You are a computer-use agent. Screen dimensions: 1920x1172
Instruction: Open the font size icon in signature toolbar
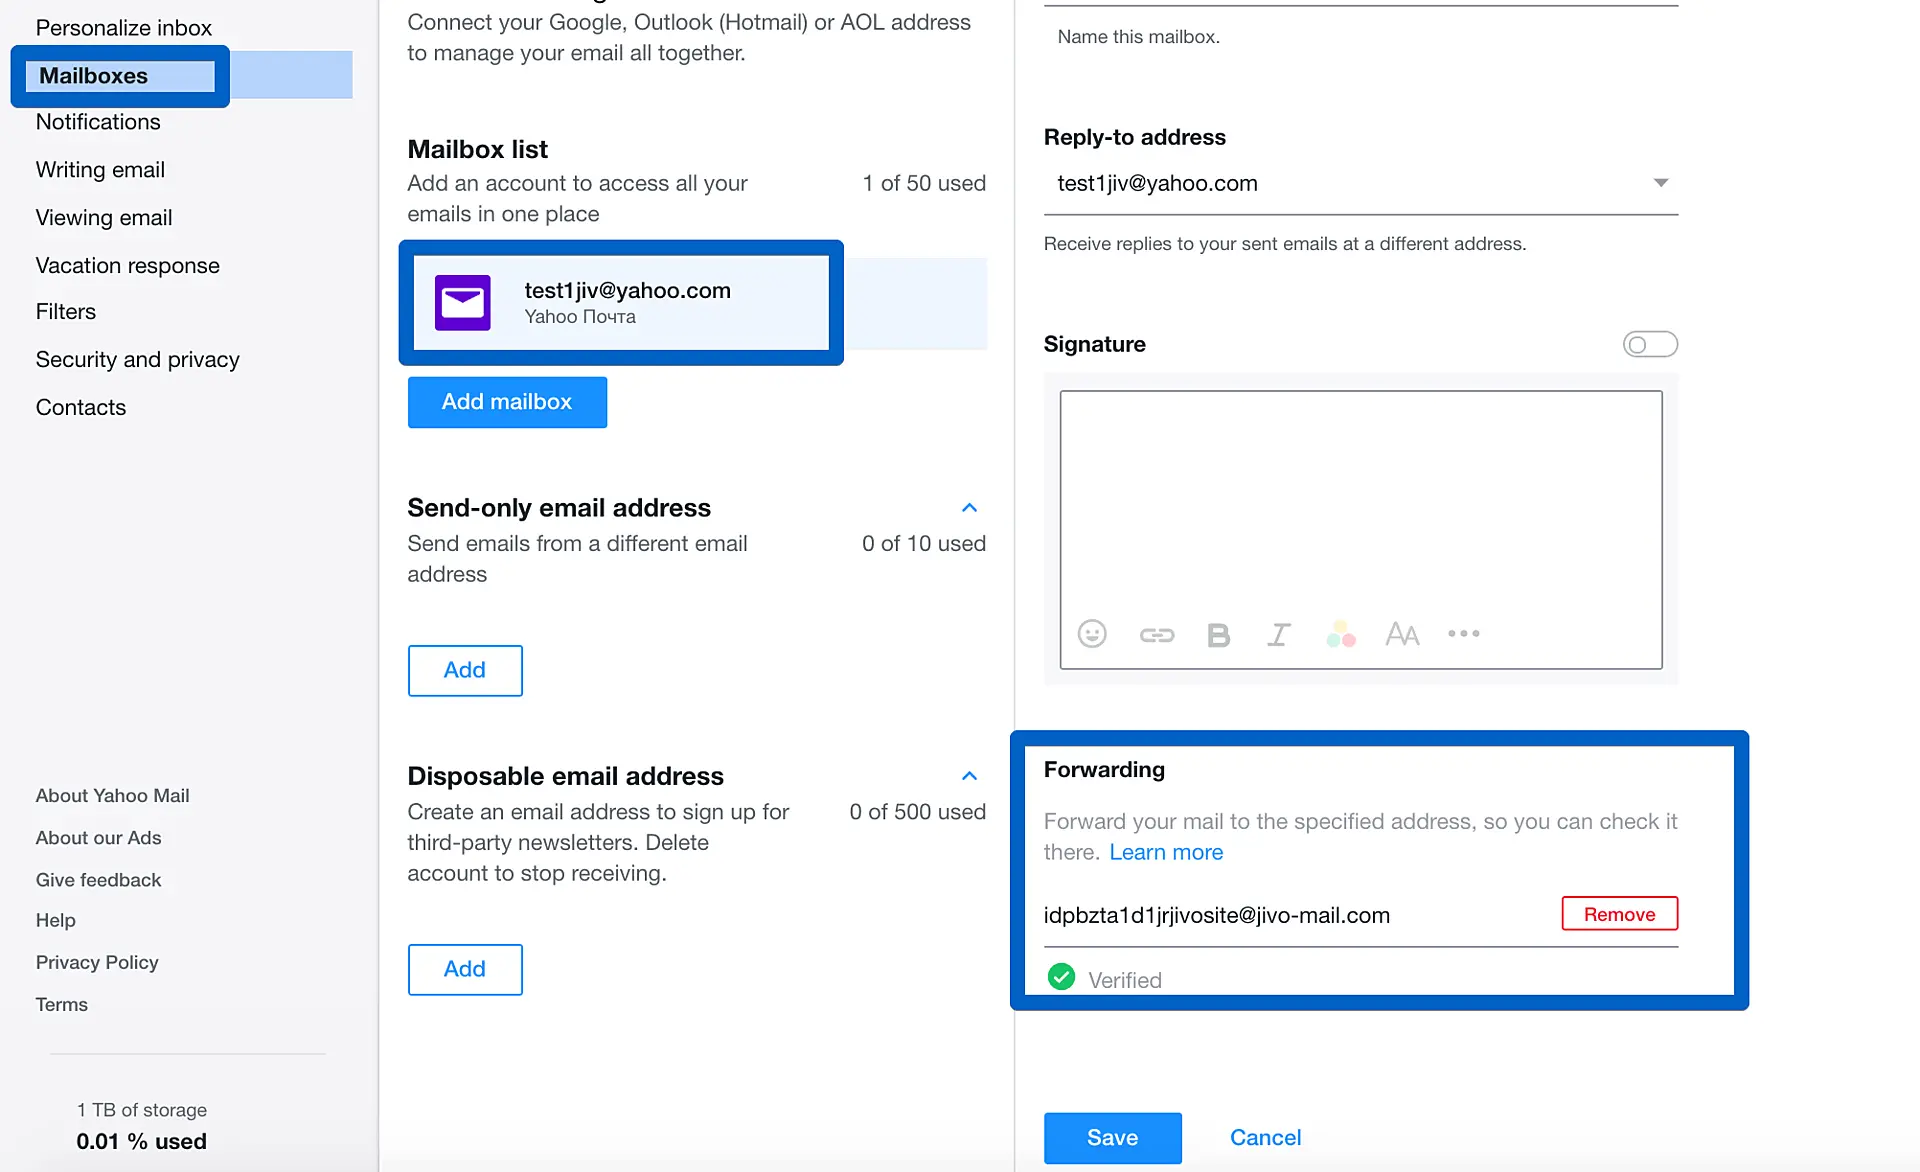[1402, 634]
